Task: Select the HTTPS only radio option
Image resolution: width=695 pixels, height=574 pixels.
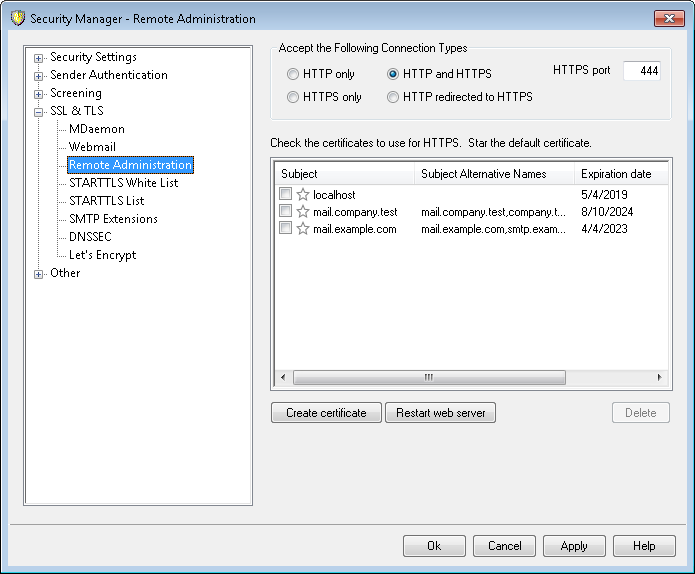Action: pyautogui.click(x=293, y=97)
